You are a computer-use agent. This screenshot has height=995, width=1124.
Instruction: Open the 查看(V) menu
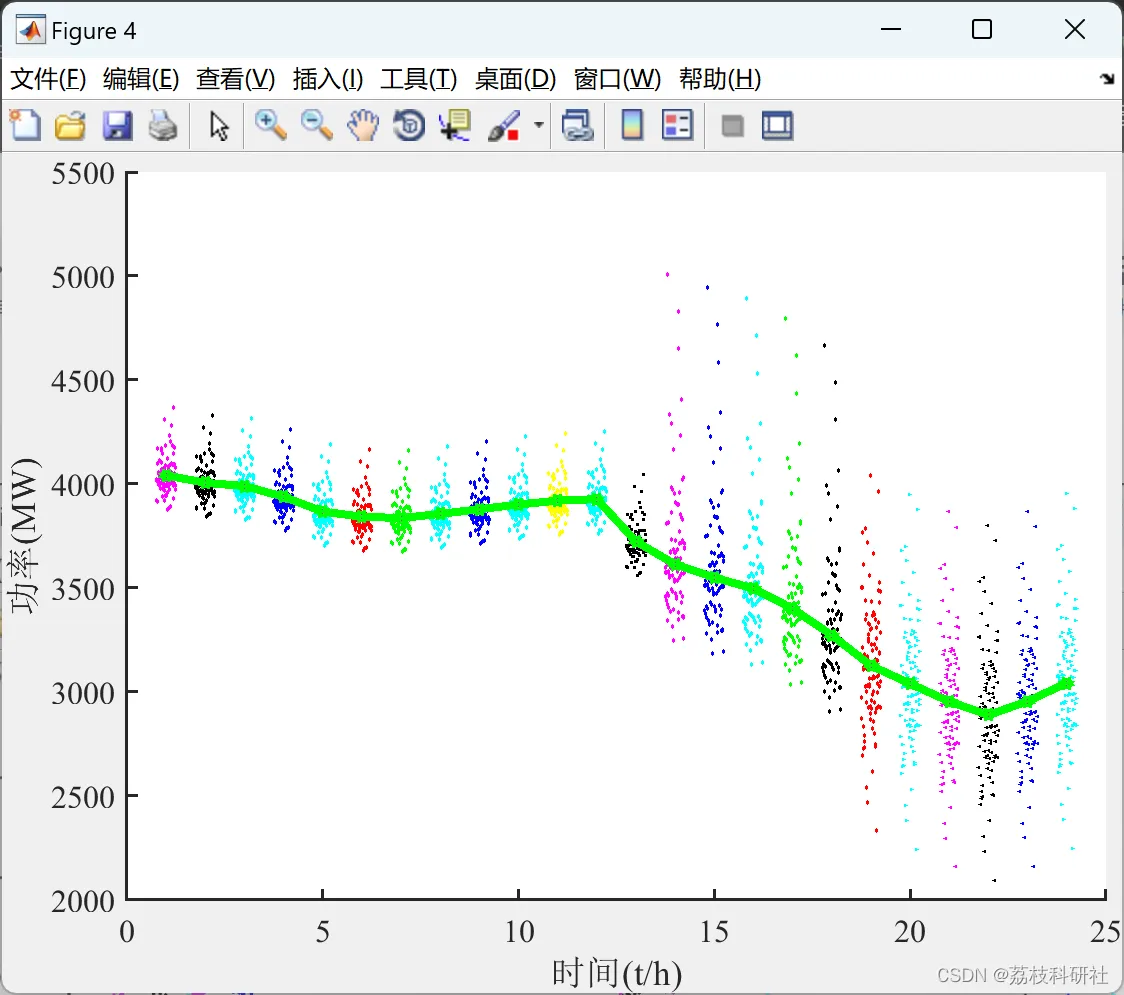pos(236,79)
